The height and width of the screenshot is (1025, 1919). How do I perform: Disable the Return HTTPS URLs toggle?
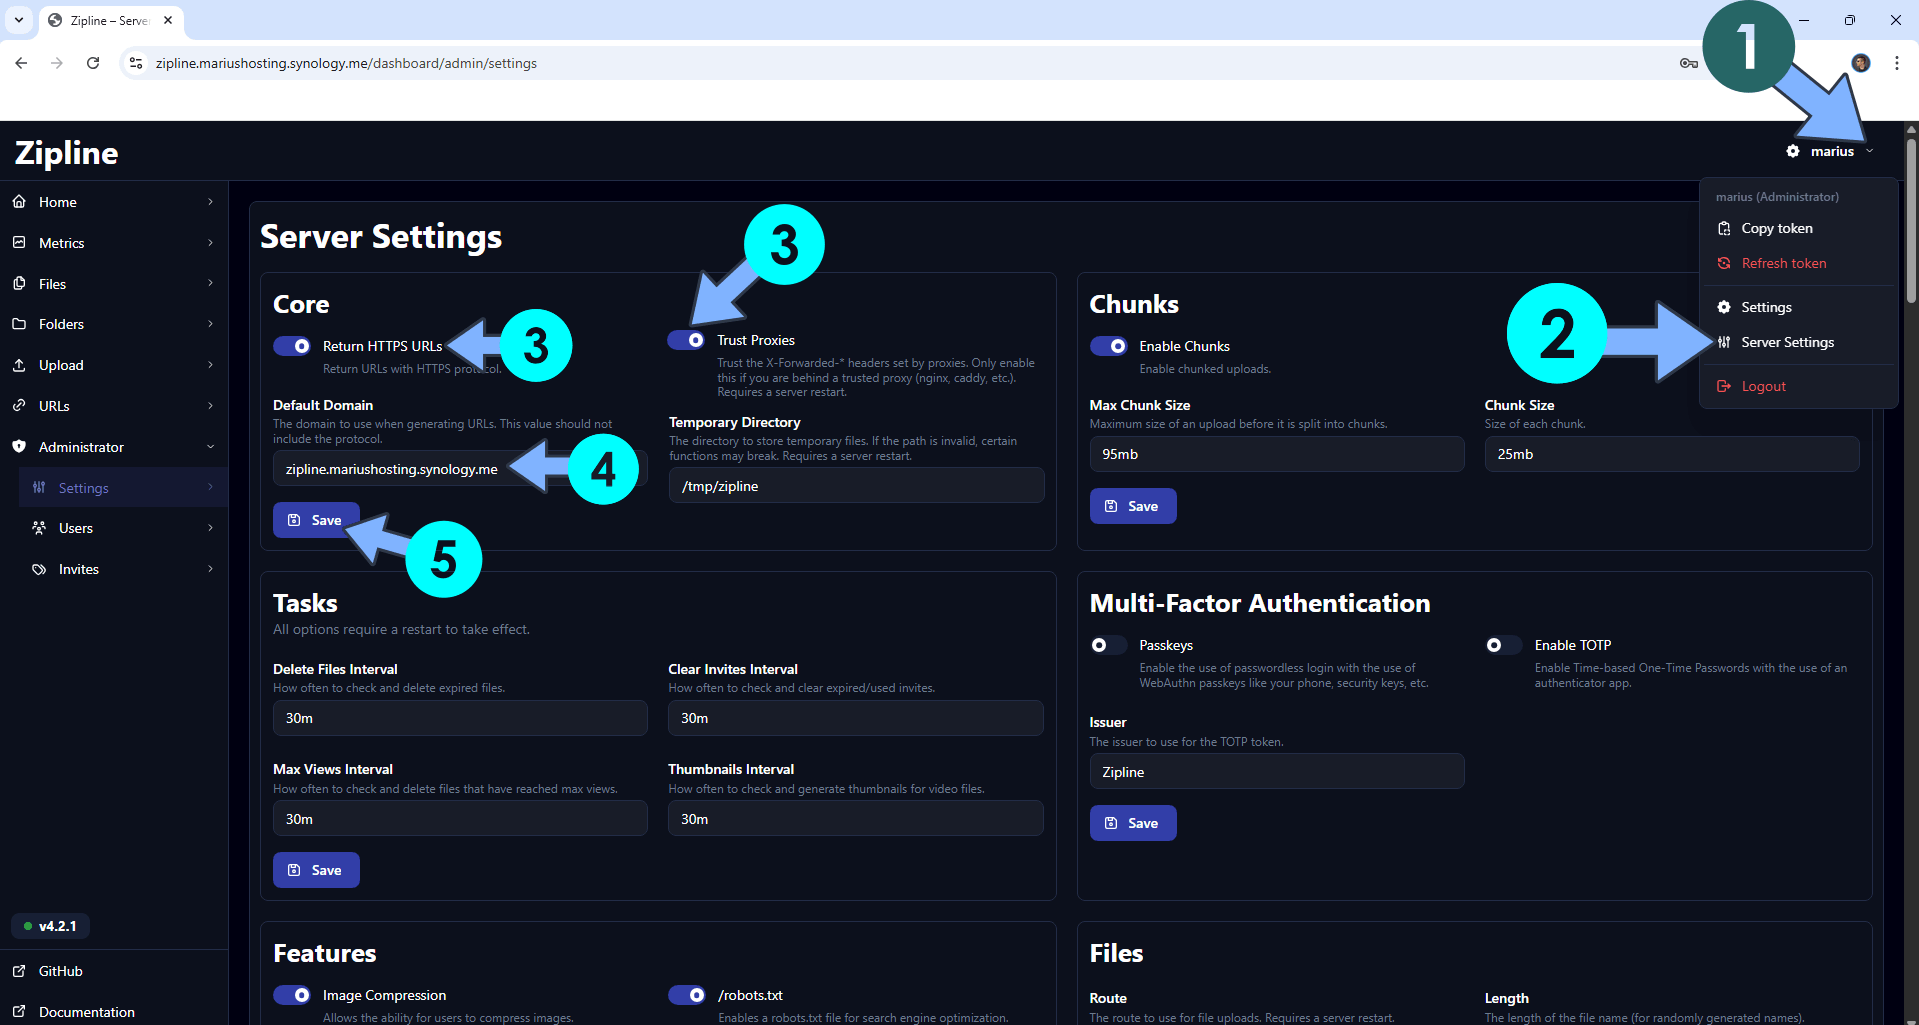pyautogui.click(x=292, y=345)
